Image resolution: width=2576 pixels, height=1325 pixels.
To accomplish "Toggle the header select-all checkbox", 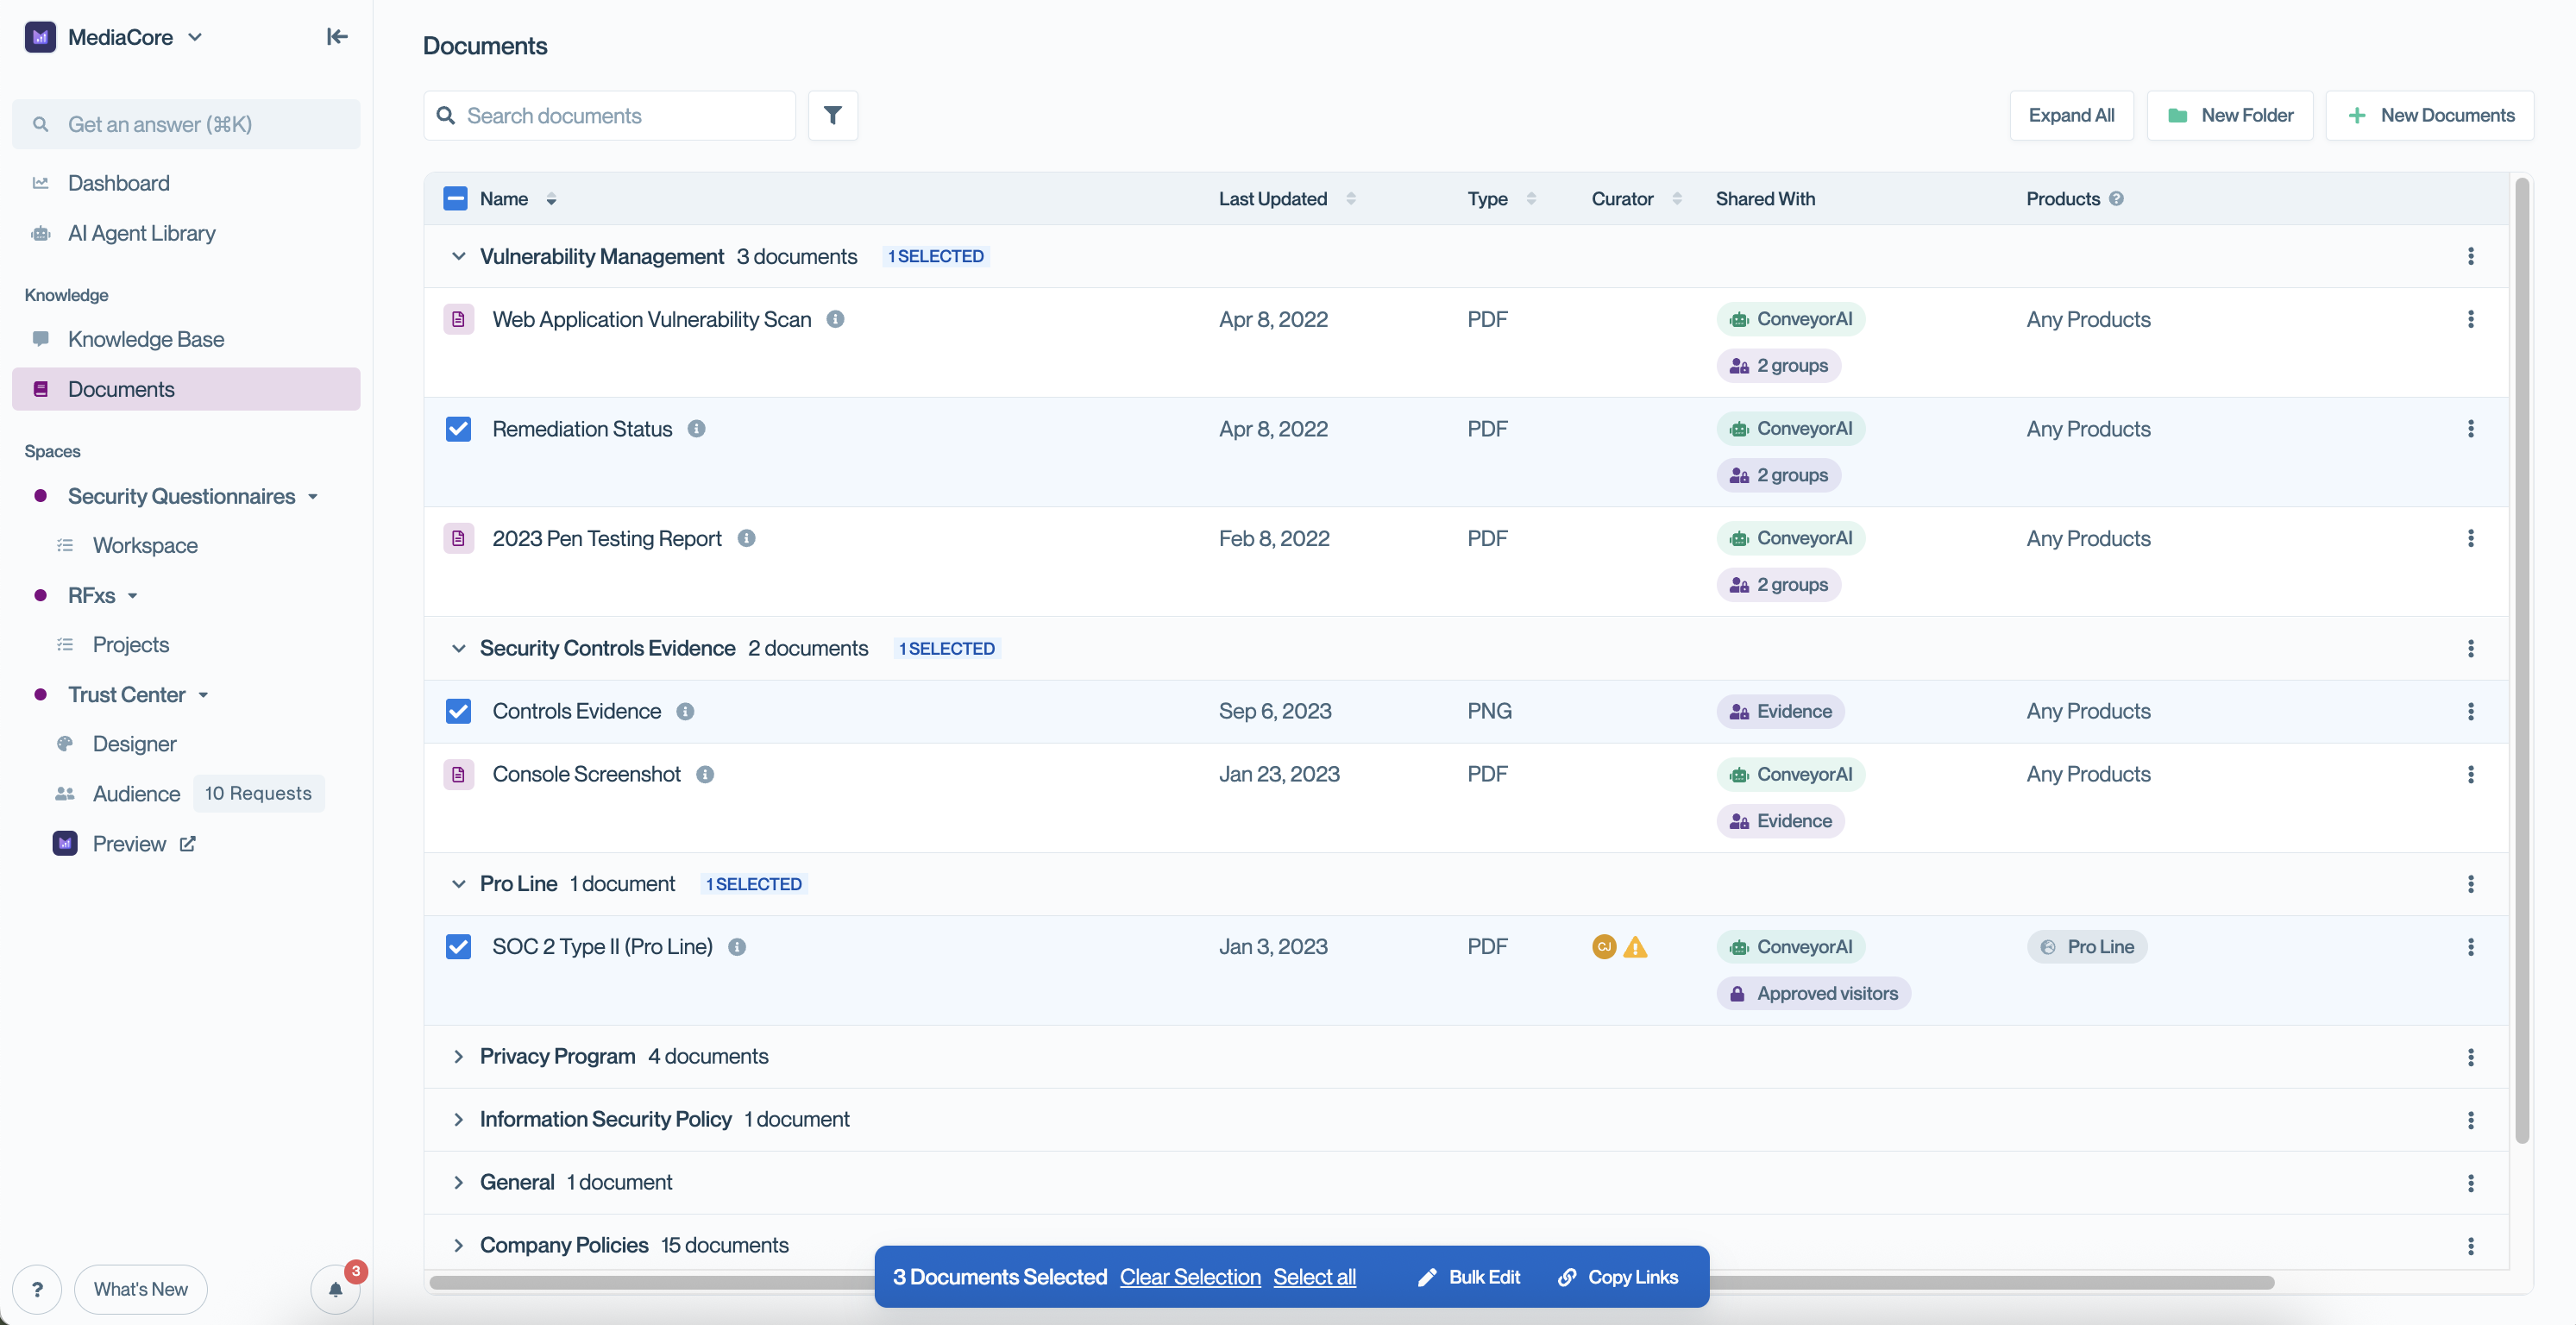I will (455, 199).
